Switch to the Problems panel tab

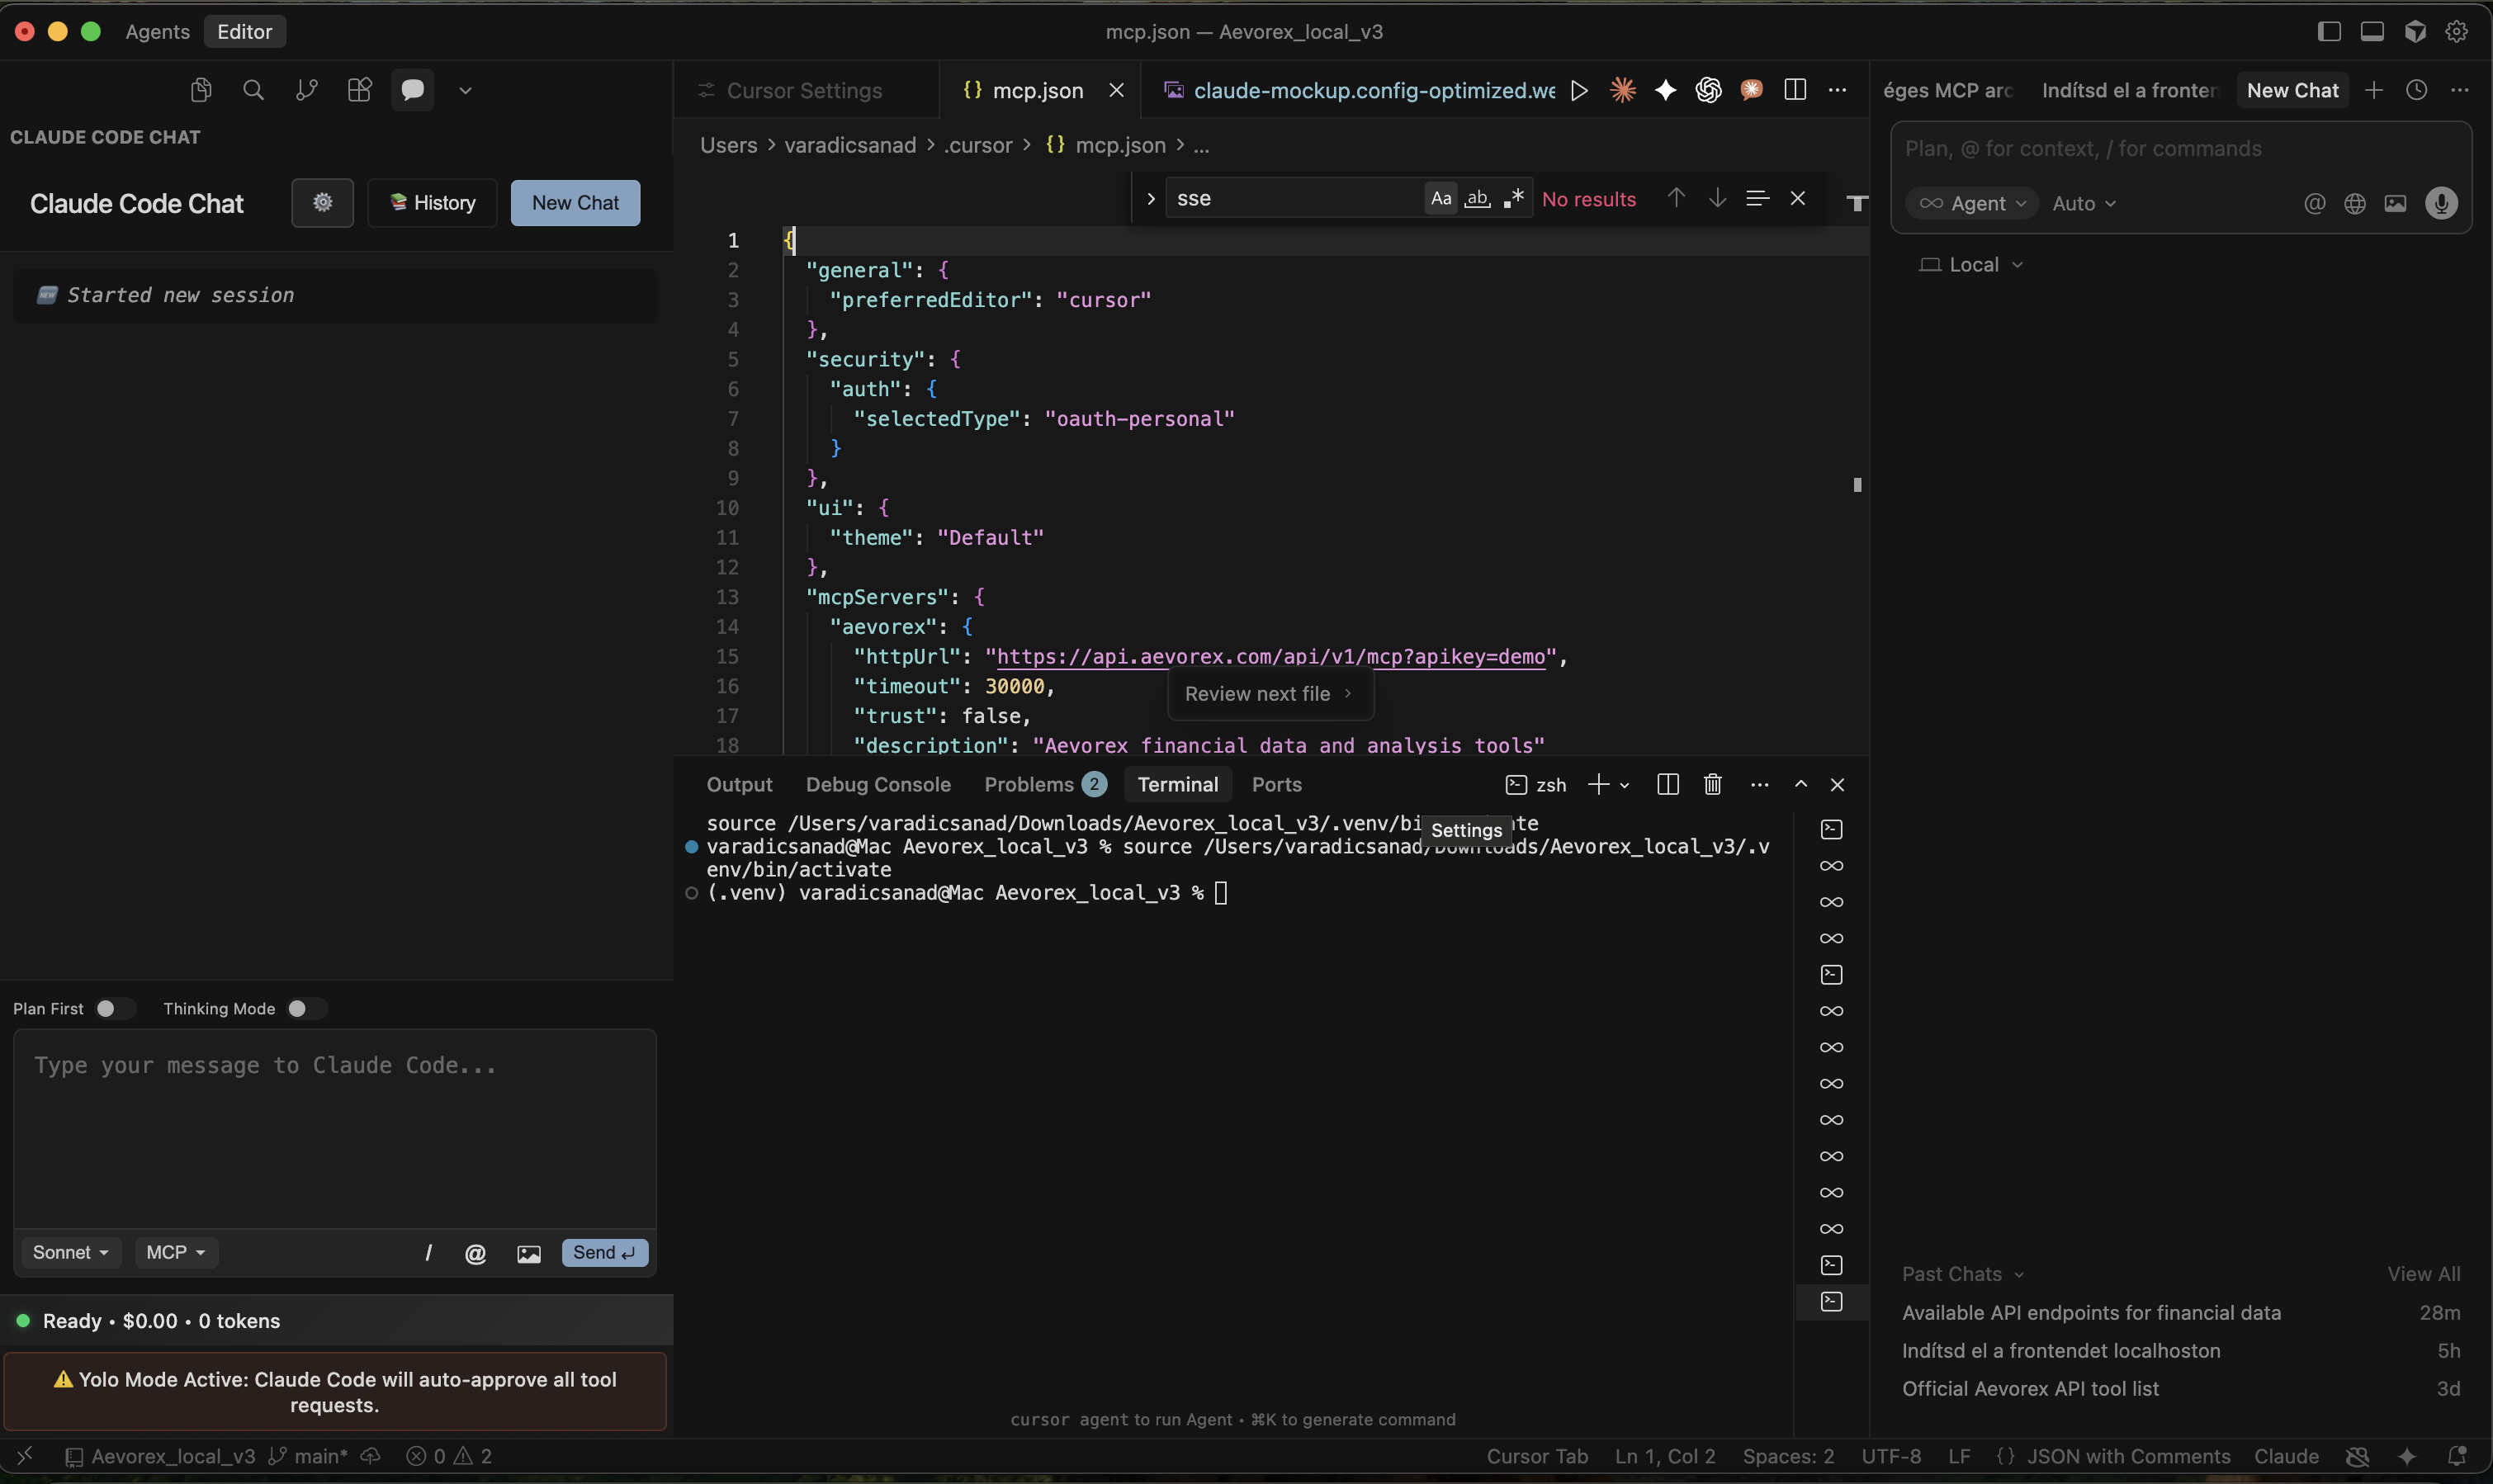1029,785
